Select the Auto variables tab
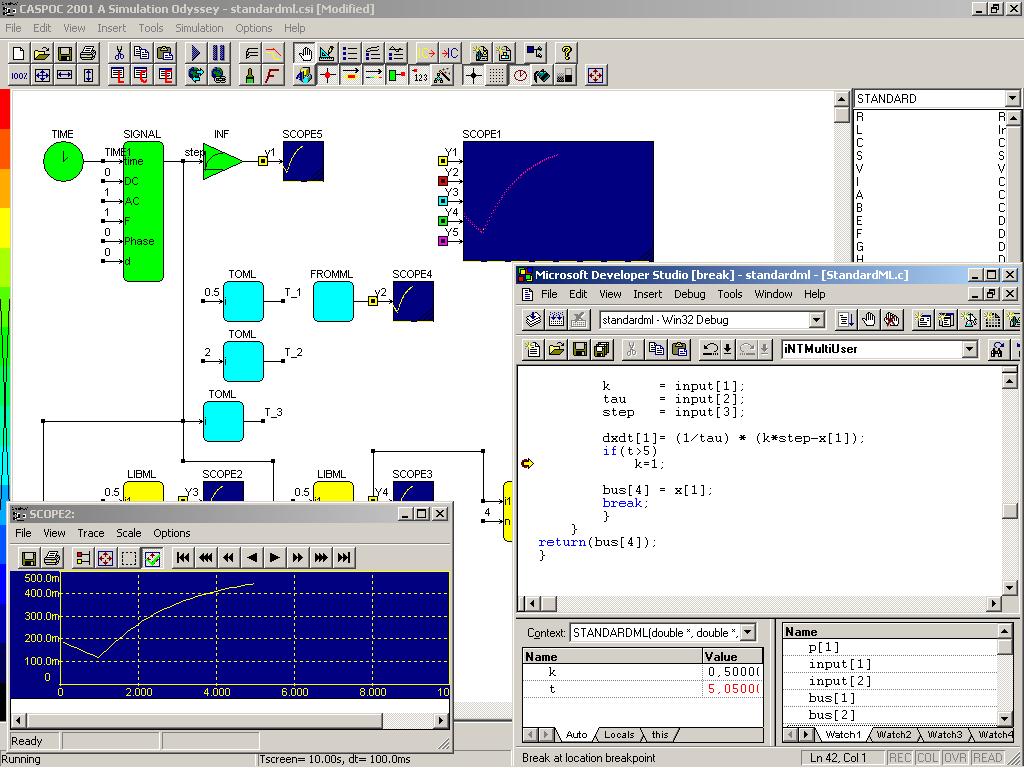Screen dimensions: 1024x768 [x=576, y=735]
